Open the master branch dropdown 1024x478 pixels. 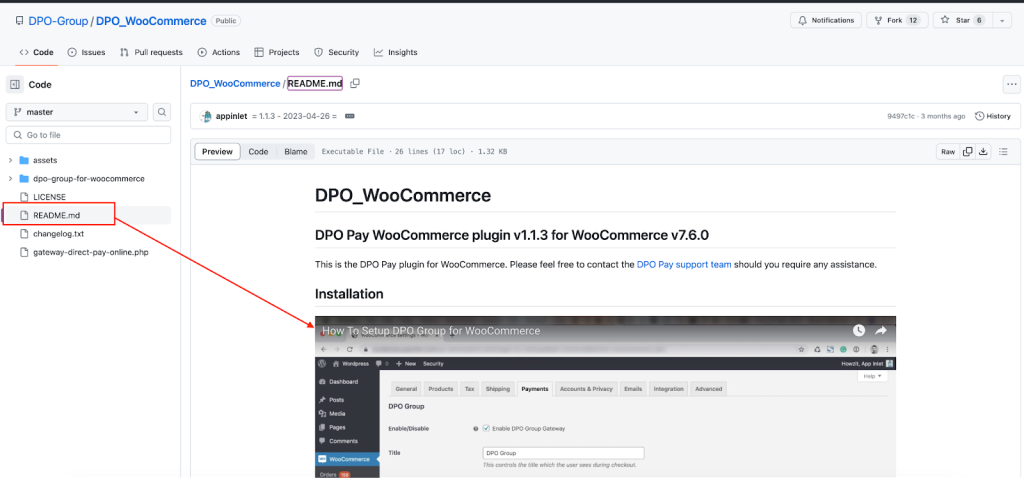point(77,112)
